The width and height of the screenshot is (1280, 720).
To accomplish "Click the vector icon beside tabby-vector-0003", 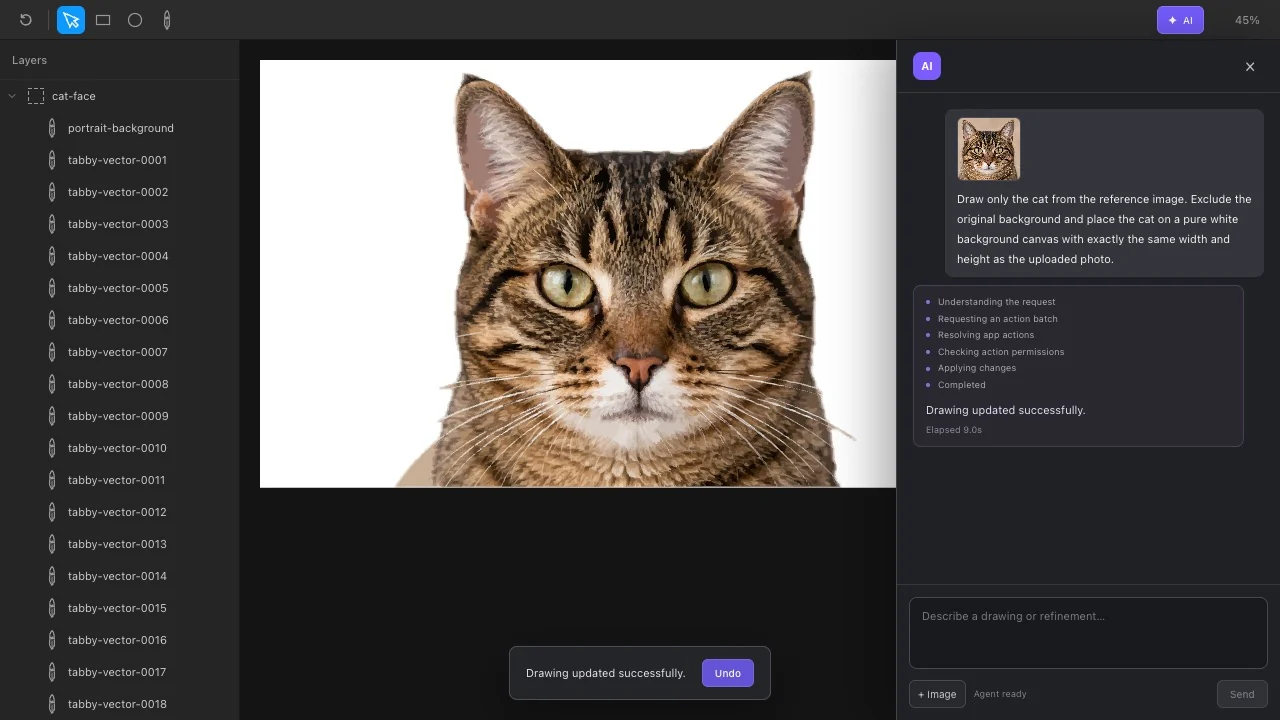I will (52, 224).
